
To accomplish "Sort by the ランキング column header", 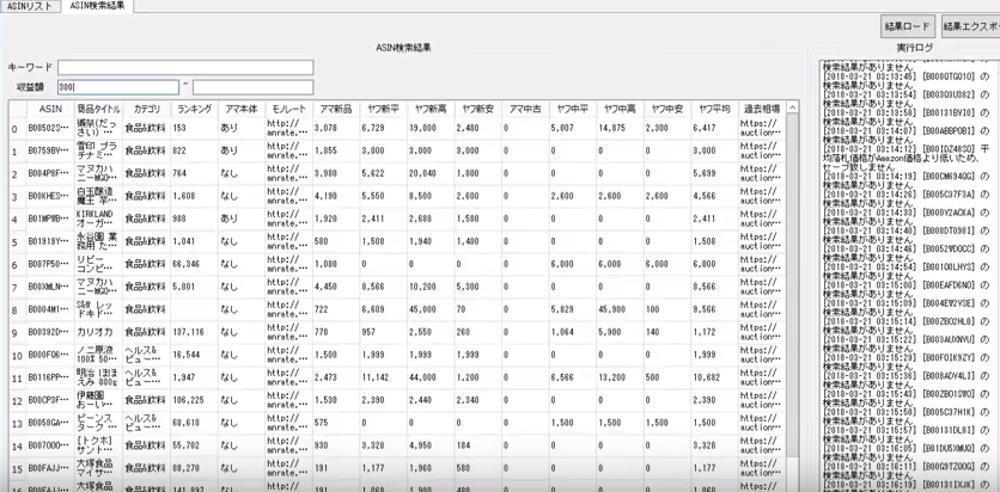I will [x=194, y=108].
